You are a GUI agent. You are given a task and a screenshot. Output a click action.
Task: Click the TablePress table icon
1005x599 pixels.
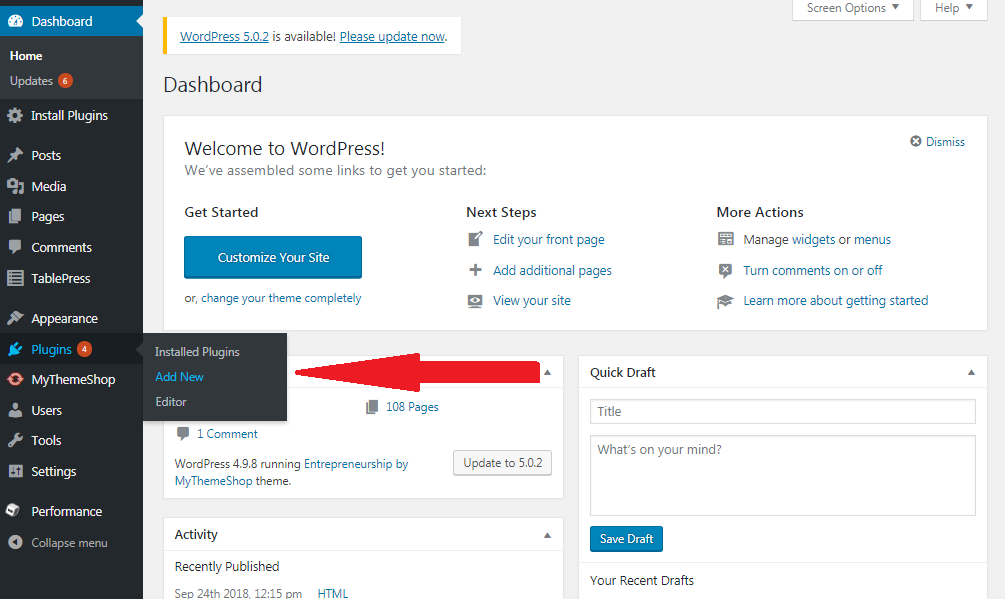(x=15, y=278)
